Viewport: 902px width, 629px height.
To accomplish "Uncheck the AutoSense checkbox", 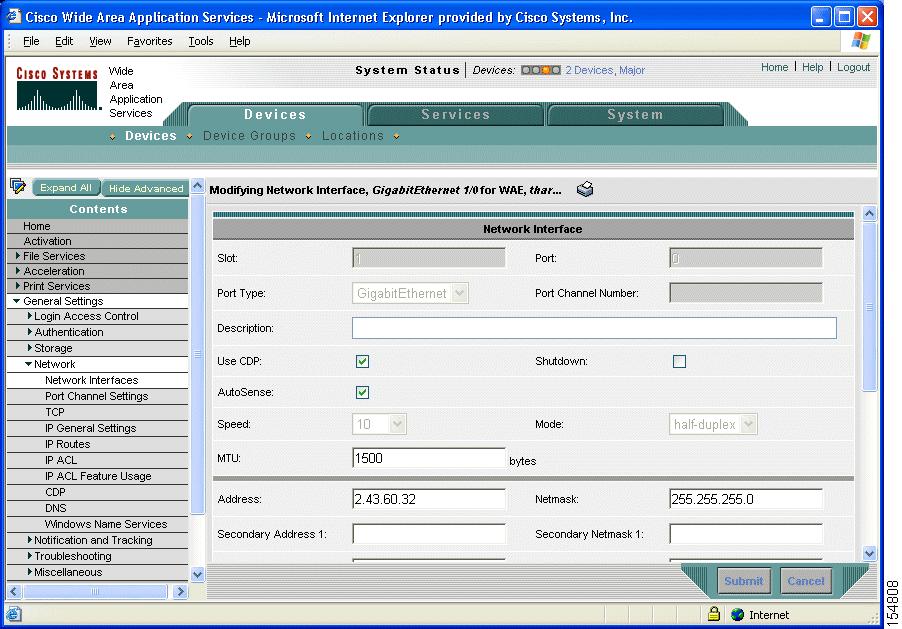I will pos(362,392).
